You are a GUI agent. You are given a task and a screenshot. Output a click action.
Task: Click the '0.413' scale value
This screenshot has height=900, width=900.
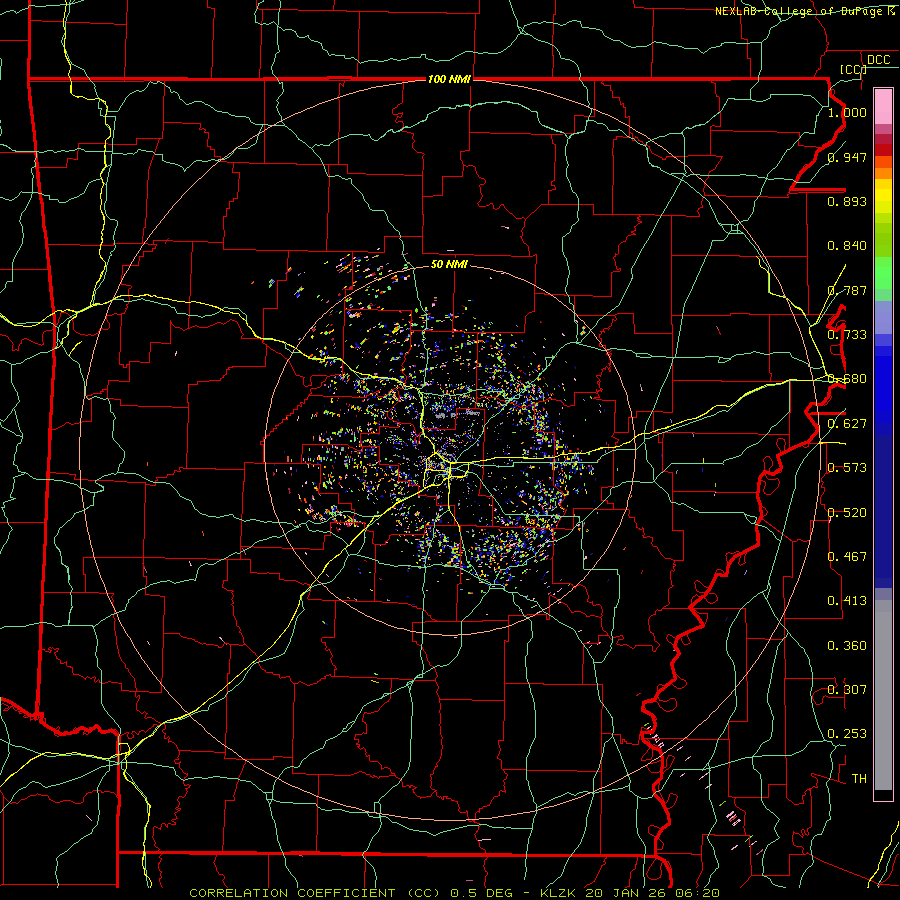(x=847, y=601)
